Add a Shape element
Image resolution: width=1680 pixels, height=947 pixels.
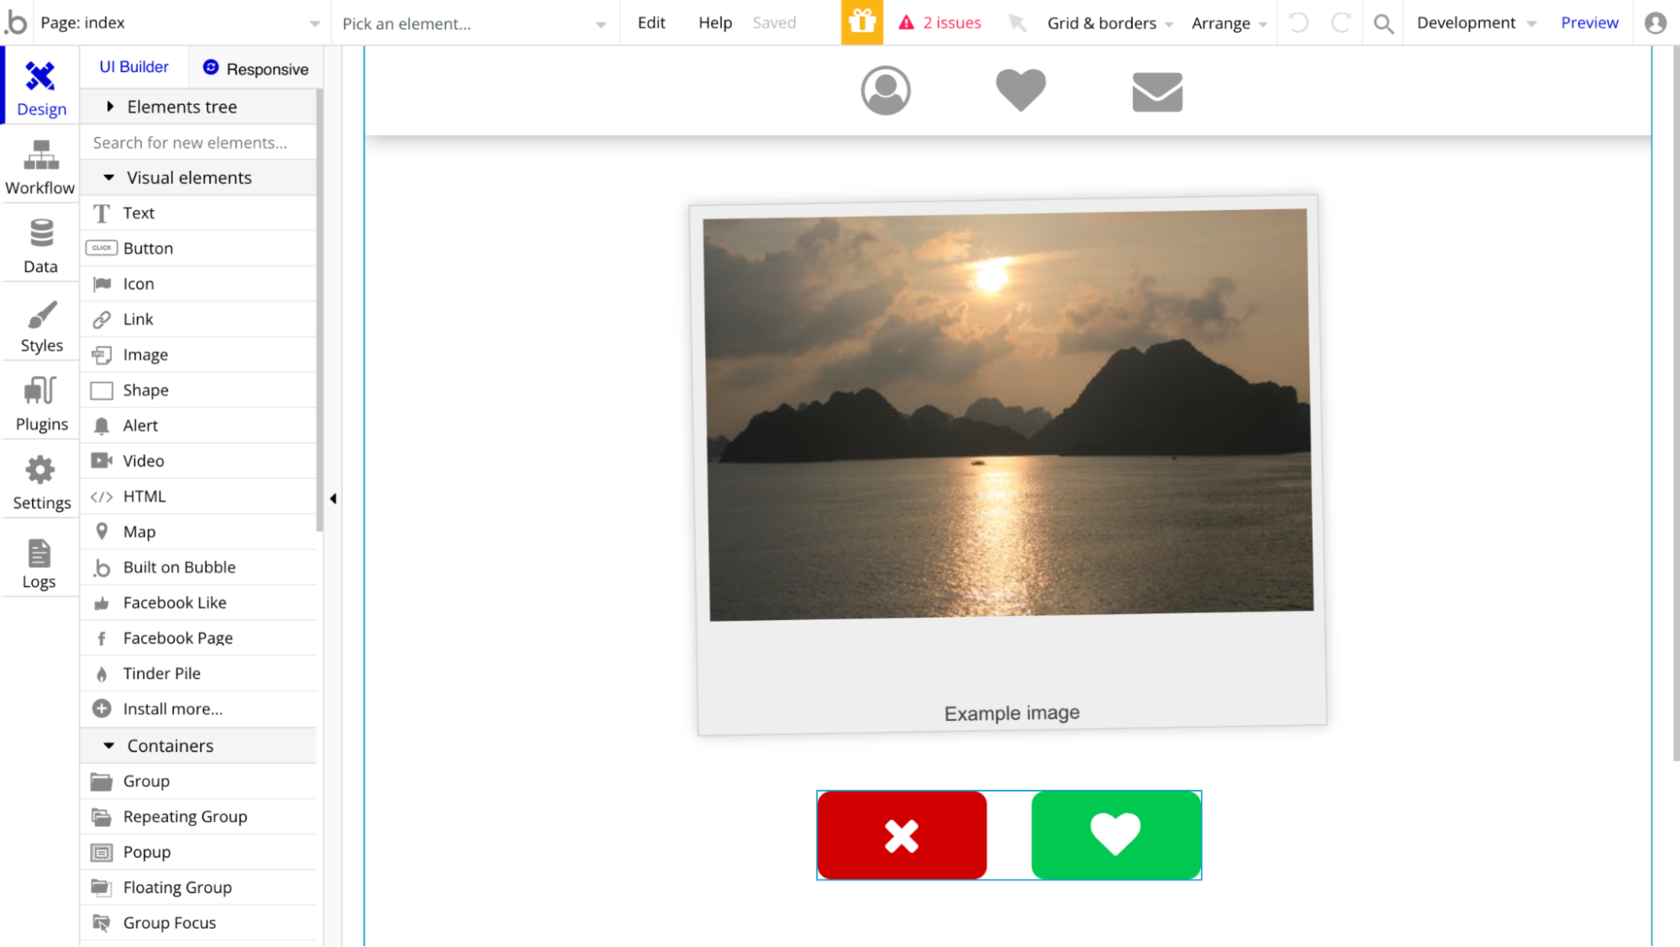pyautogui.click(x=199, y=390)
